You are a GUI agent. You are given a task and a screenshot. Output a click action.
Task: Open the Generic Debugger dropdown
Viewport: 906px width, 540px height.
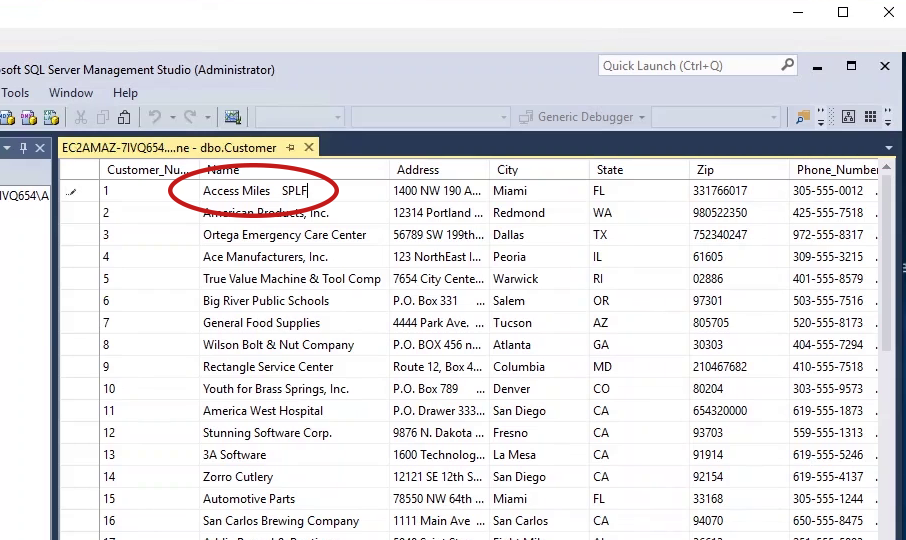640,117
